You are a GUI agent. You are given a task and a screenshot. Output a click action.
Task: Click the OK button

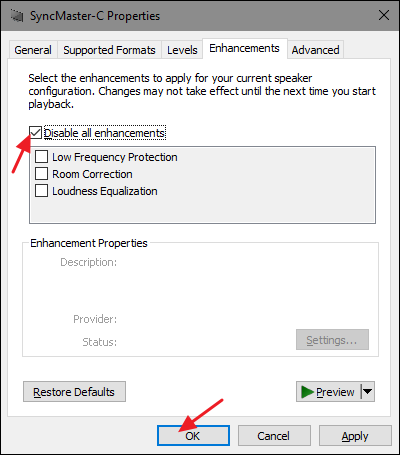[x=193, y=435]
